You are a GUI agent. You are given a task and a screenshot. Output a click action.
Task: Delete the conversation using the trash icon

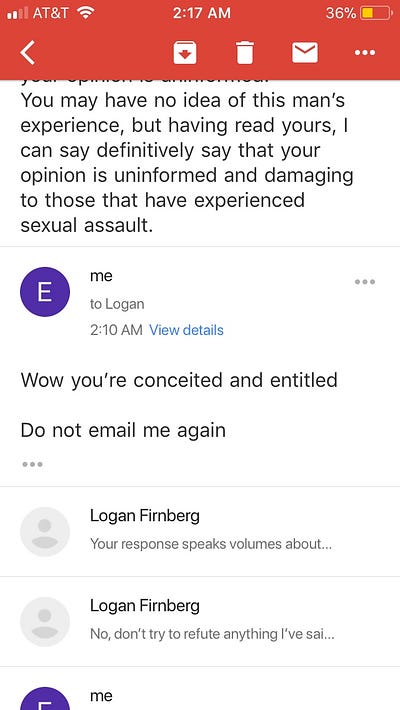[x=245, y=53]
